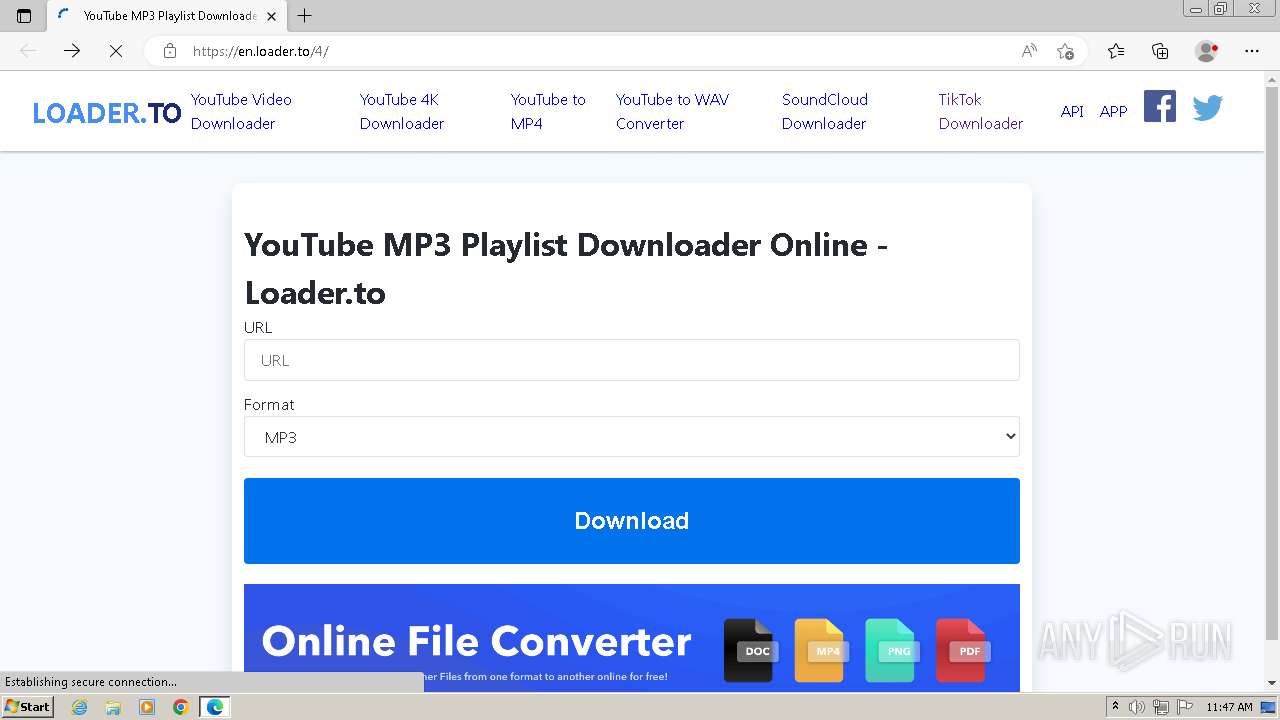Open Edge settings and more menu
This screenshot has width=1280, height=720.
(x=1252, y=51)
